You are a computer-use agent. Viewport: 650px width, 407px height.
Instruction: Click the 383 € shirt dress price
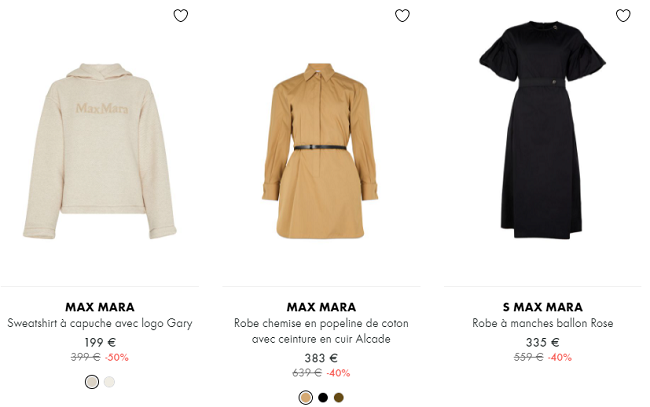click(321, 358)
